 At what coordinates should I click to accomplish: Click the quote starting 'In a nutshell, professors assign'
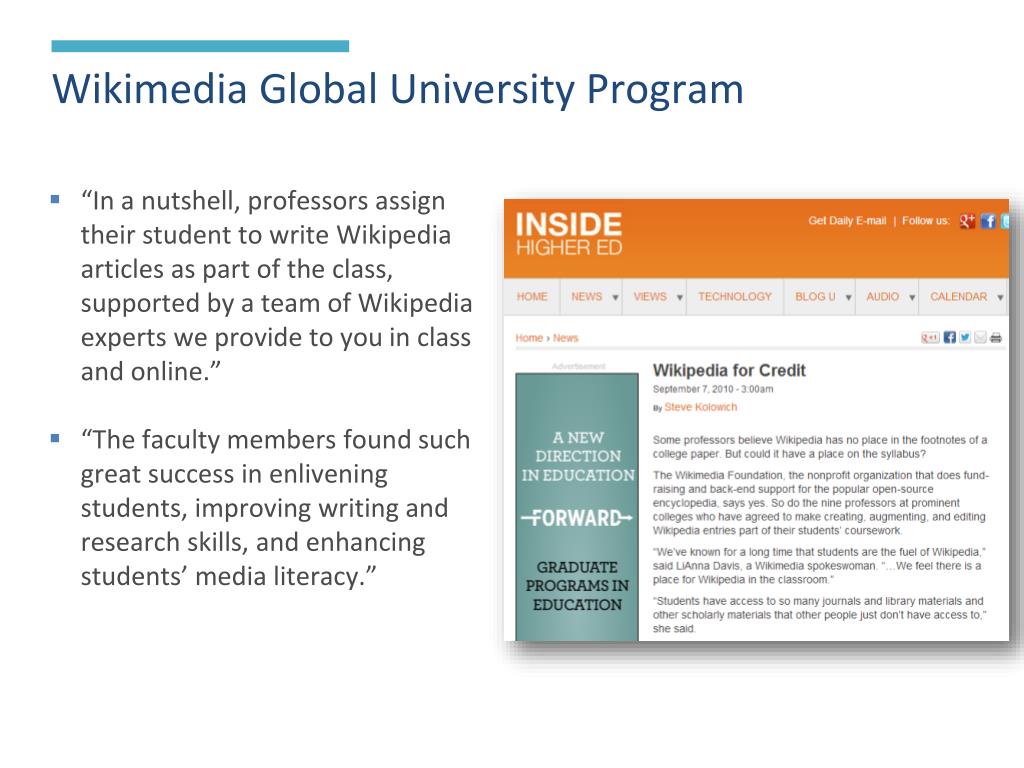(276, 286)
